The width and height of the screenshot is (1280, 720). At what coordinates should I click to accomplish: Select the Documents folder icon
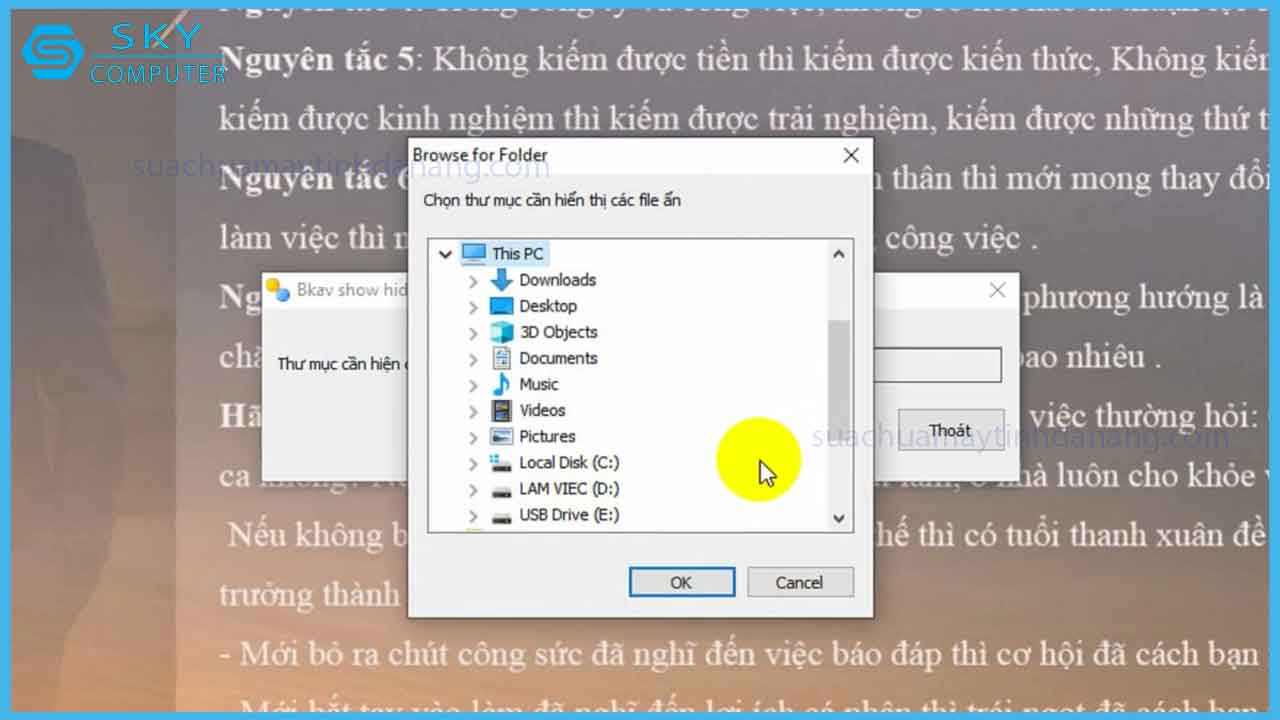pos(502,358)
